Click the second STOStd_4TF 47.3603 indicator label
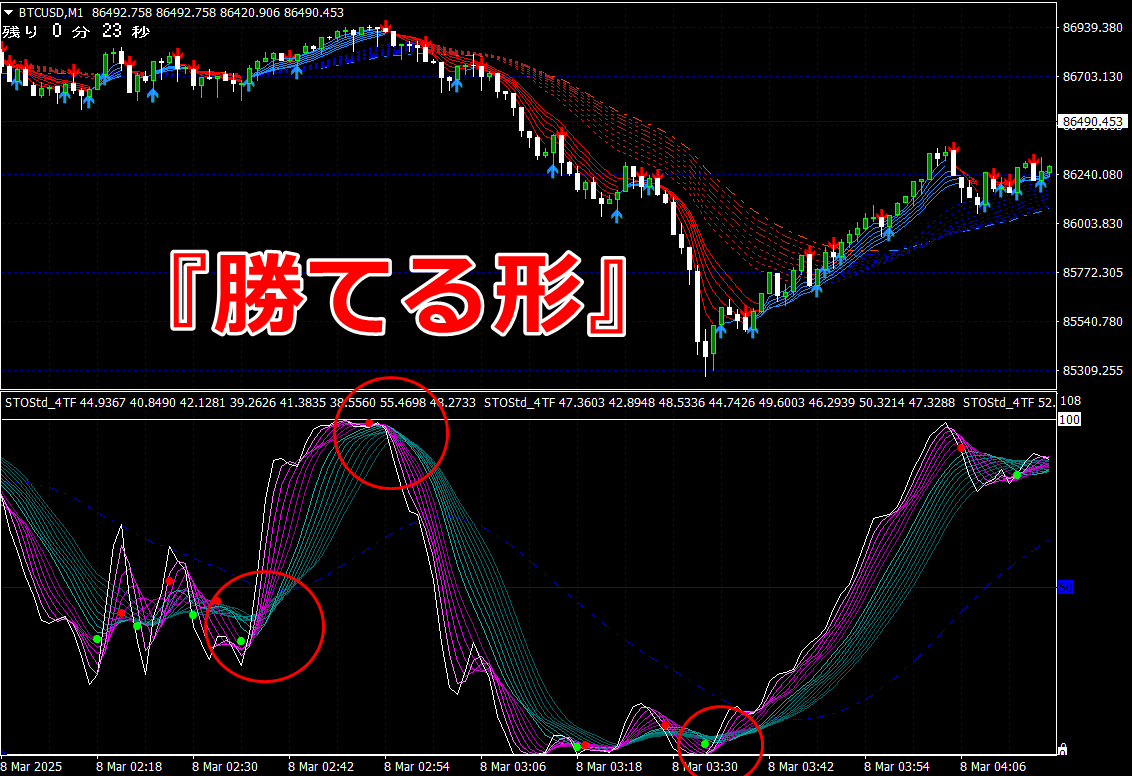The height and width of the screenshot is (776, 1132). point(719,403)
